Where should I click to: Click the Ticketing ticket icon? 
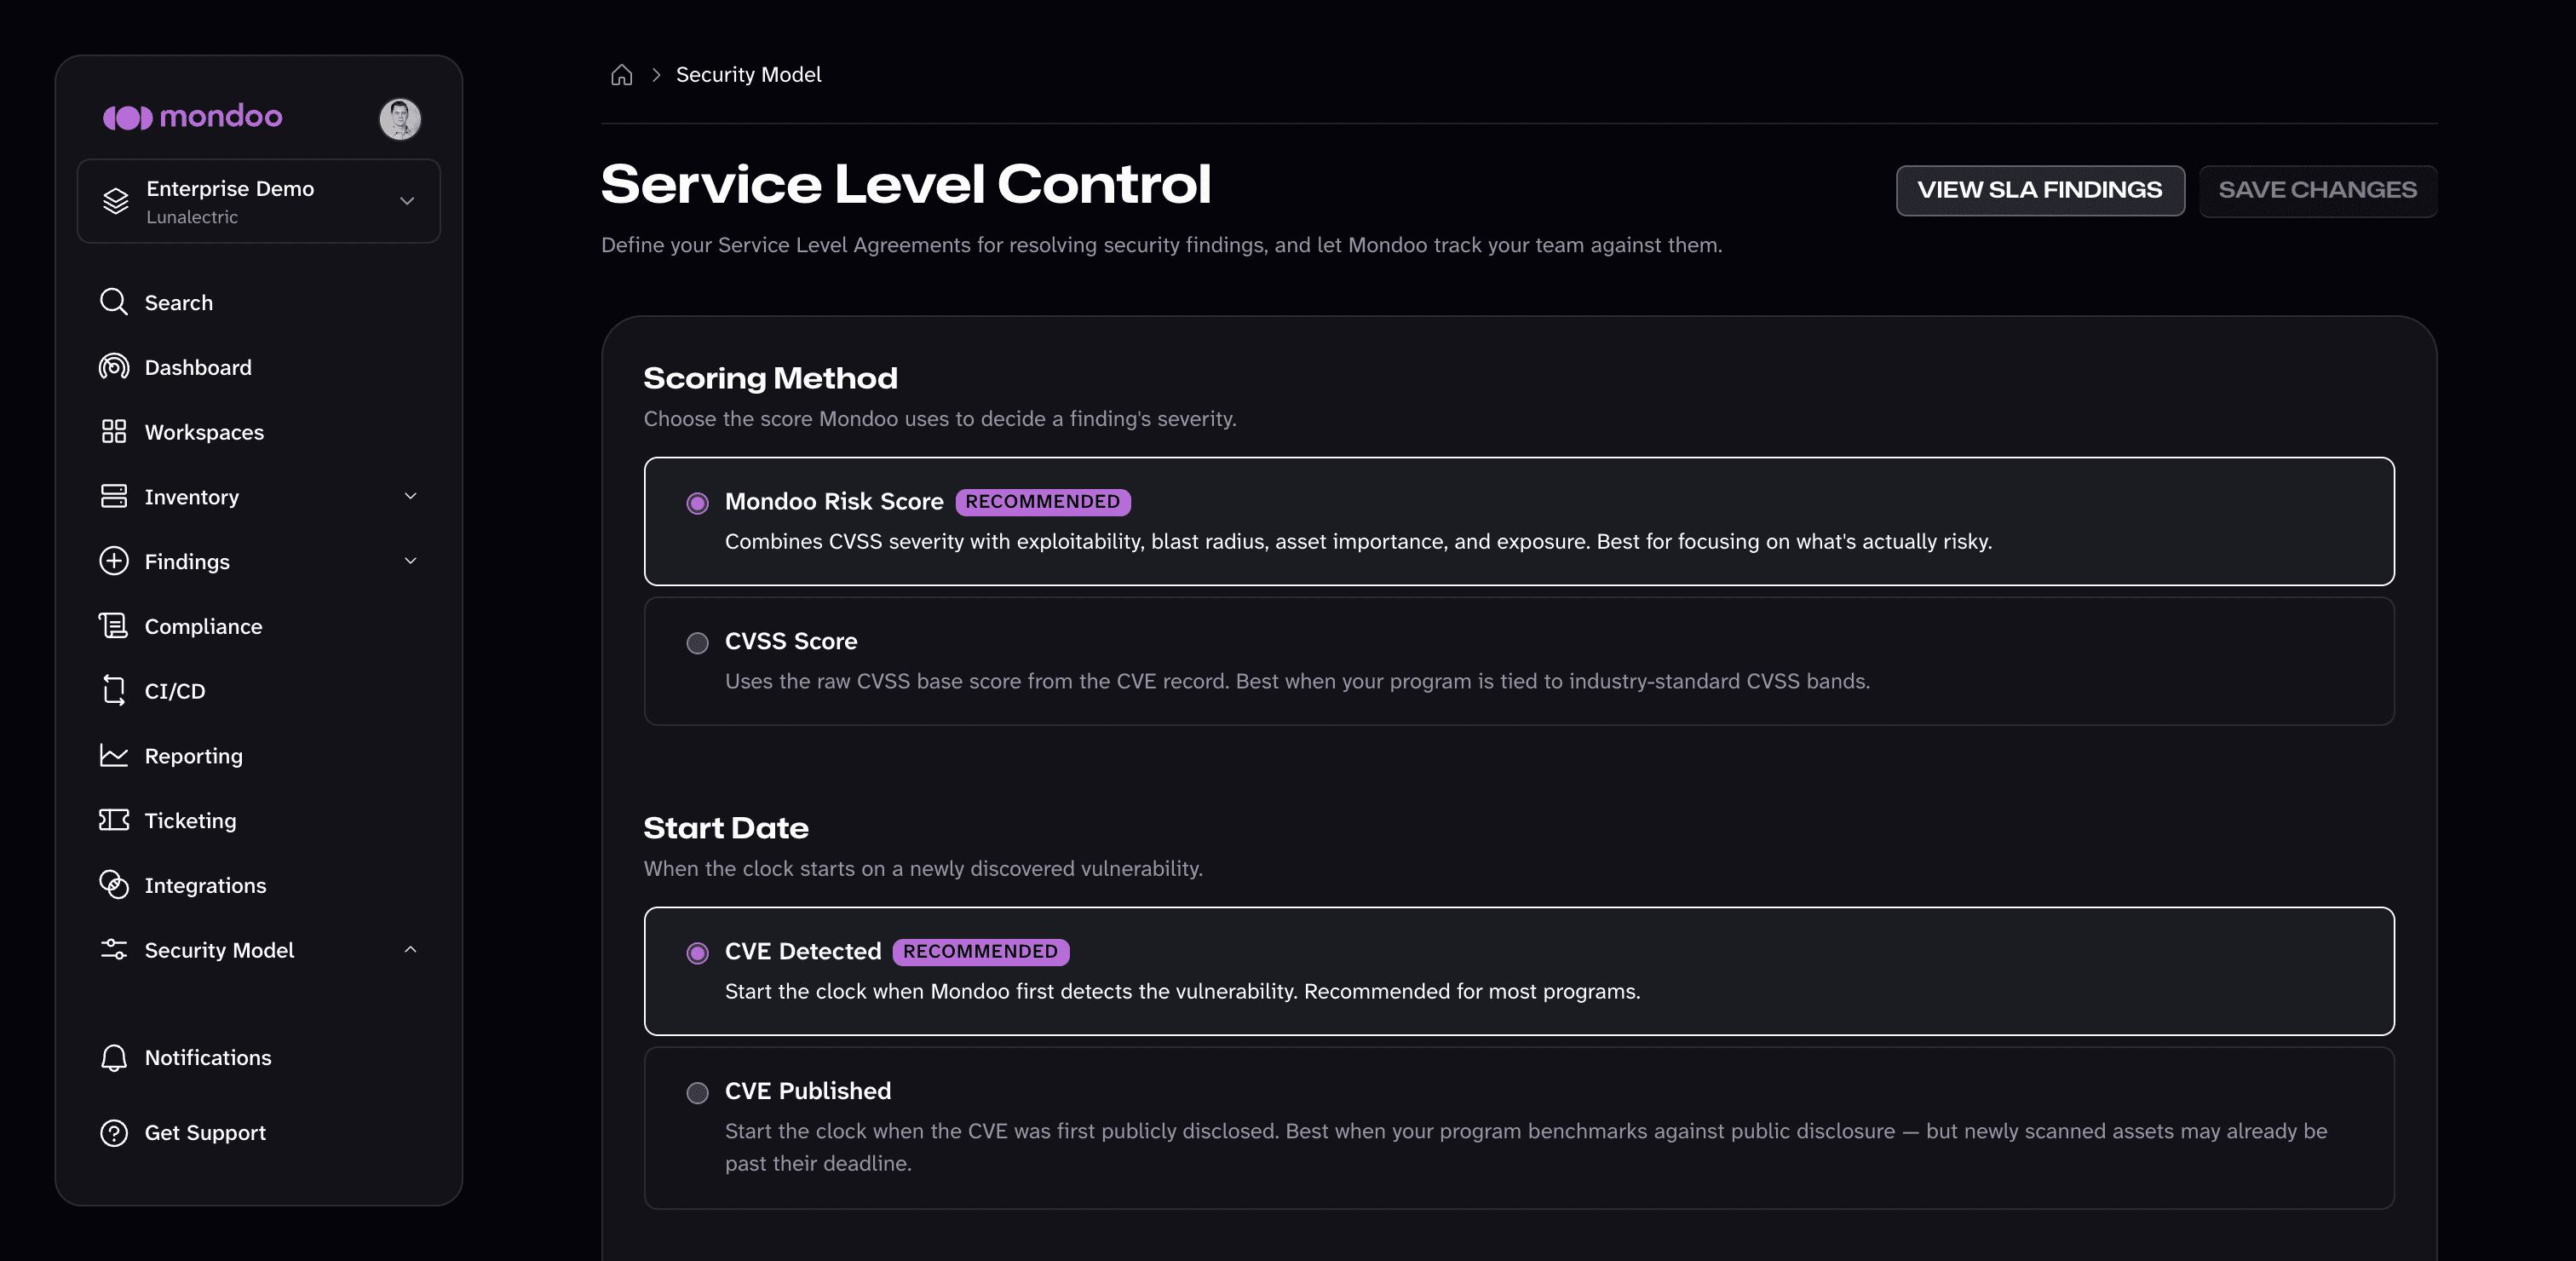point(114,820)
